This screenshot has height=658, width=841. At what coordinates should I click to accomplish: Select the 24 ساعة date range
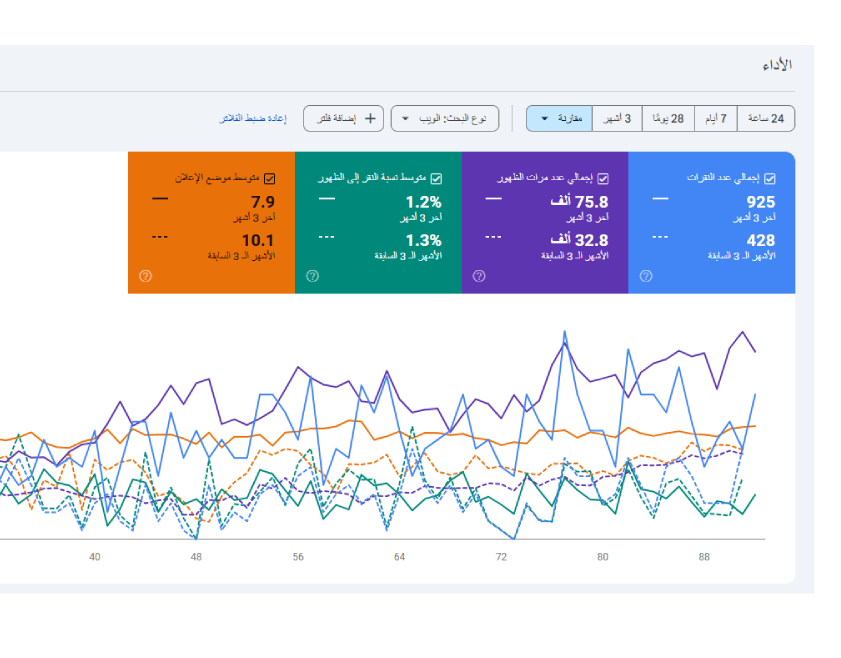766,118
